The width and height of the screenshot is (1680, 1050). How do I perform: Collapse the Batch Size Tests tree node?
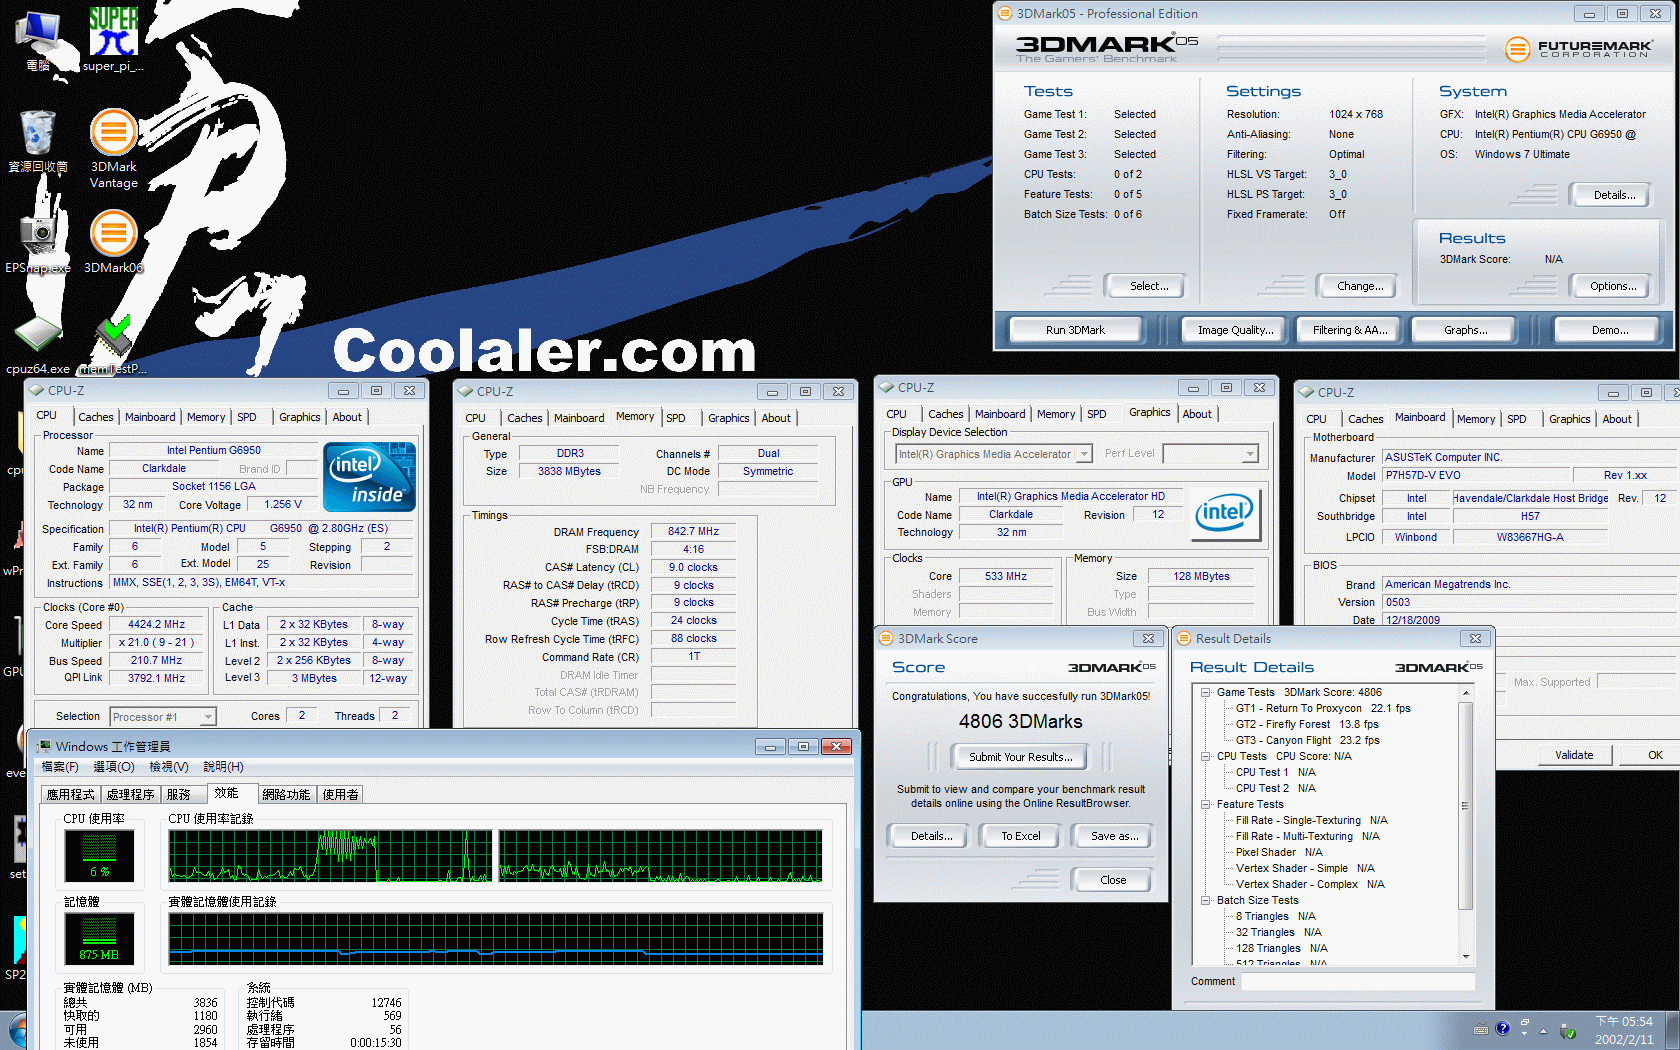[1206, 900]
